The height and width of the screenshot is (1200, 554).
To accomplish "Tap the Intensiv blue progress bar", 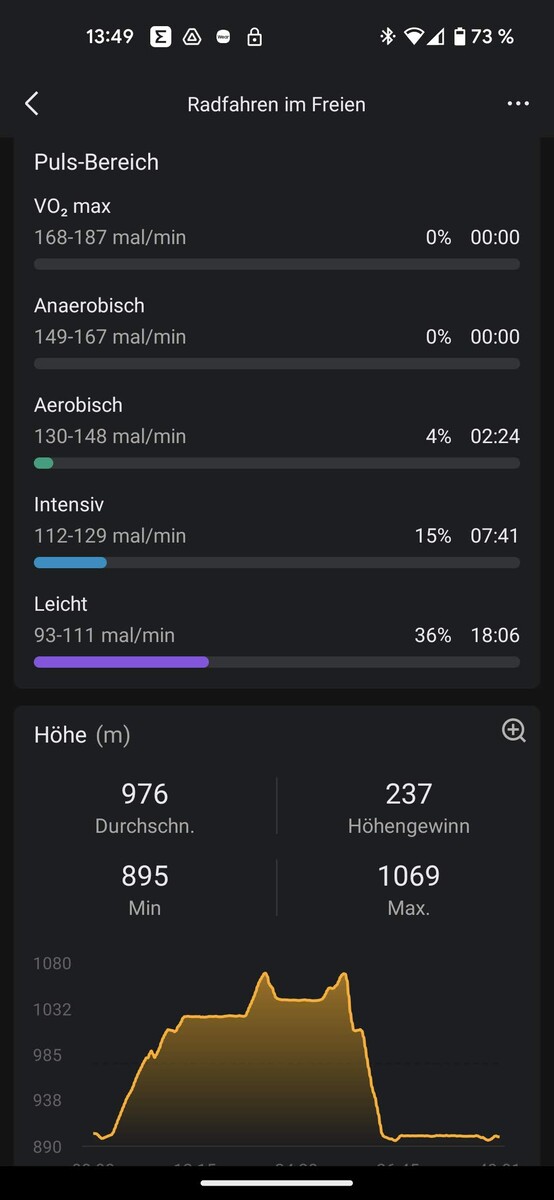I will (x=277, y=563).
